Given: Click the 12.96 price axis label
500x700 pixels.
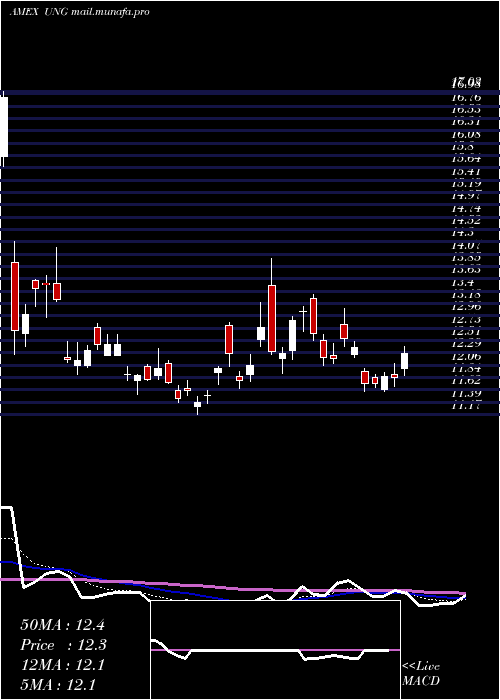Looking at the screenshot, I should click(466, 307).
